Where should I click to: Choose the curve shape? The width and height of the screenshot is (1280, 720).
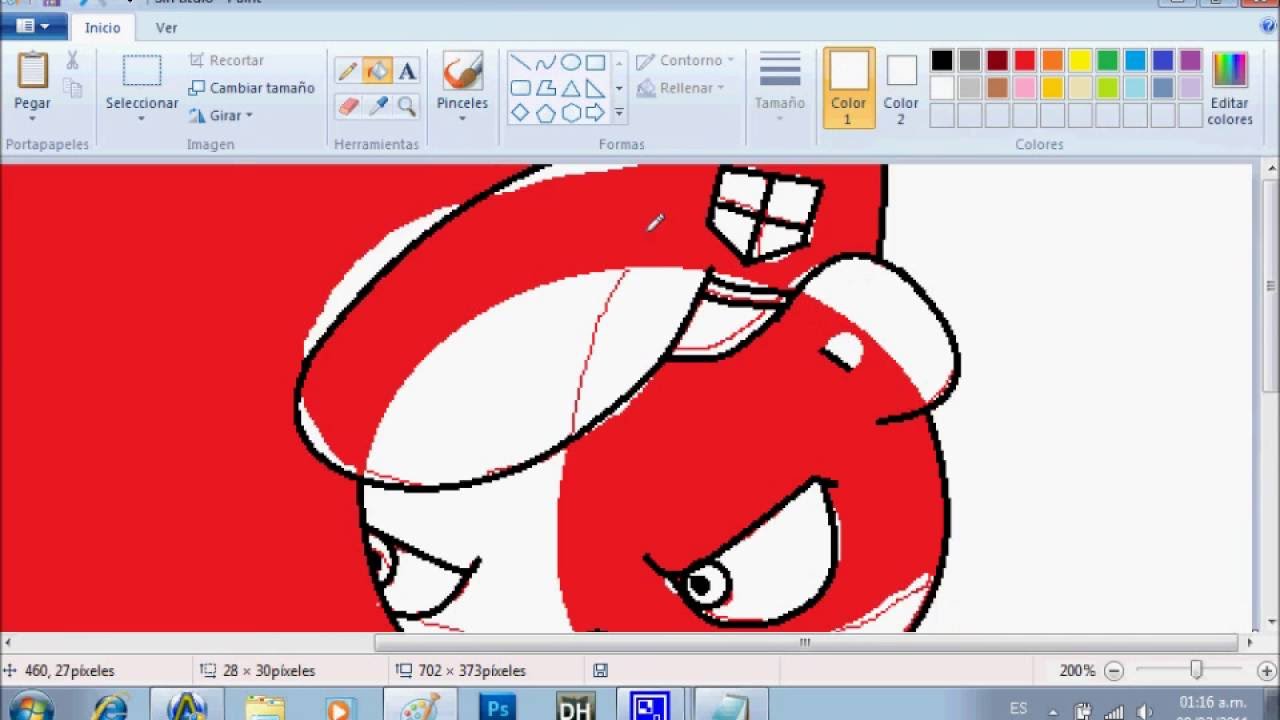[x=545, y=63]
